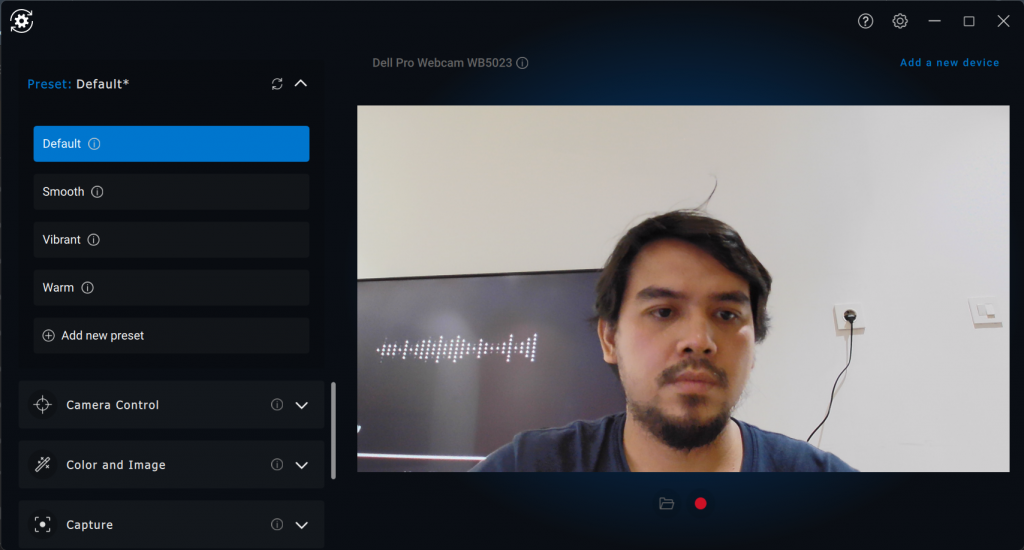Show info for the Warm preset
The image size is (1024, 550).
(x=88, y=287)
